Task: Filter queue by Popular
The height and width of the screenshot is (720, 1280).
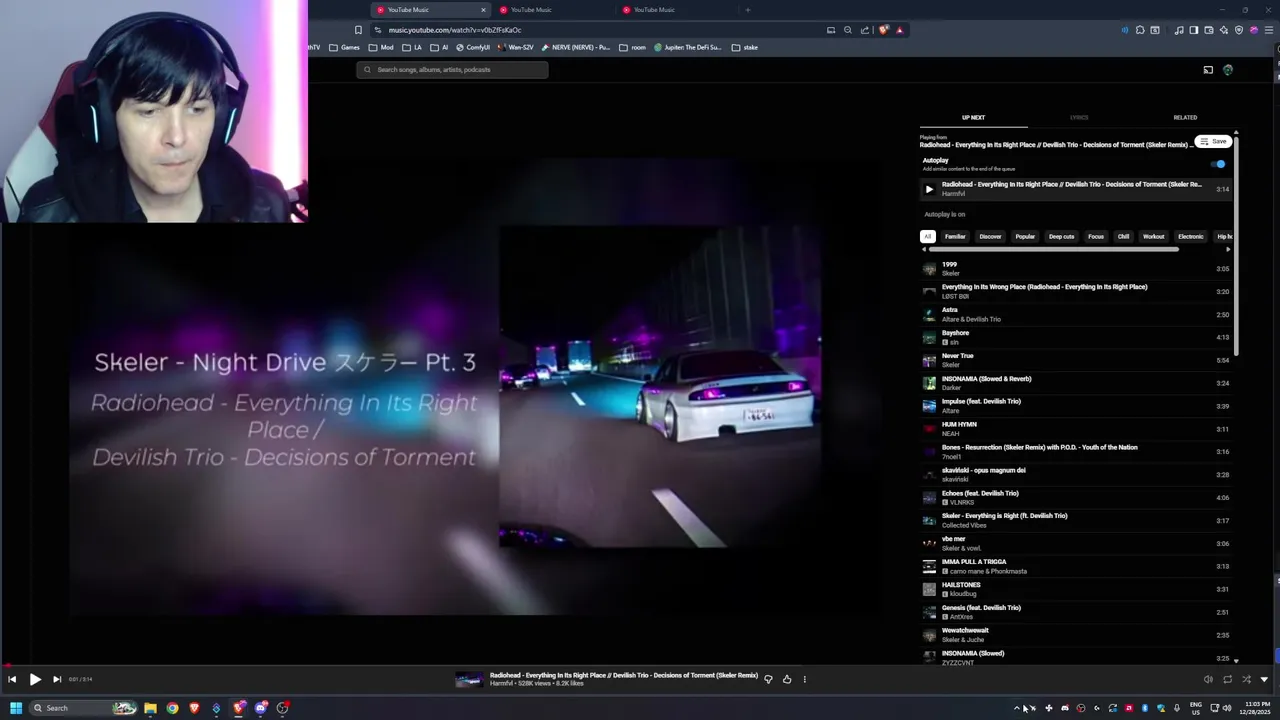Action: coord(1025,237)
